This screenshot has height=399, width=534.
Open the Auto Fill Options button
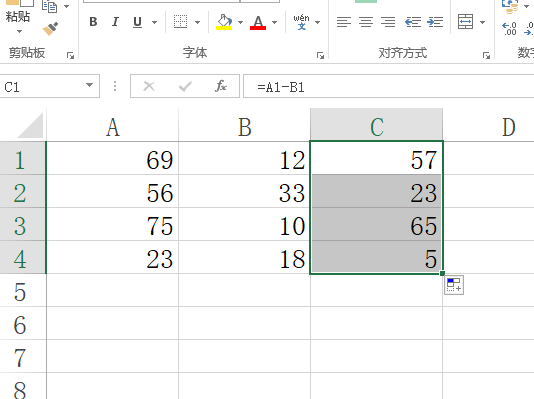point(454,285)
